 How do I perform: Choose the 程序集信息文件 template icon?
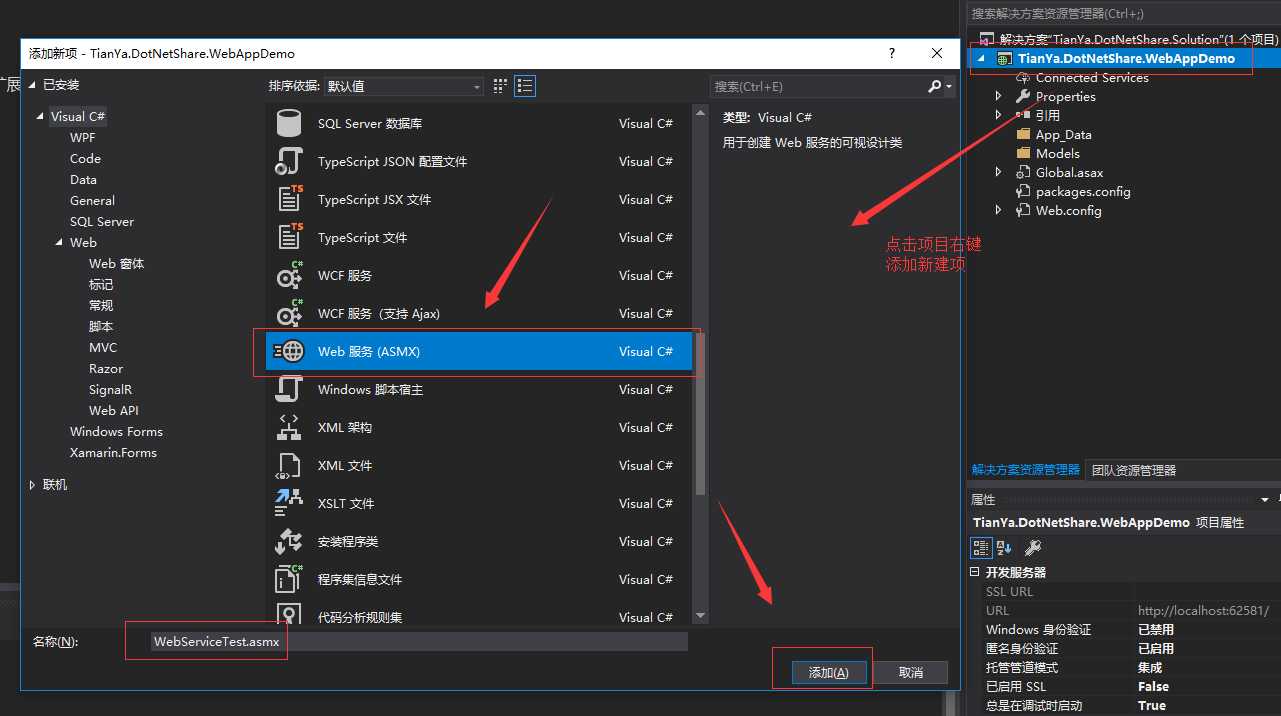[x=289, y=579]
